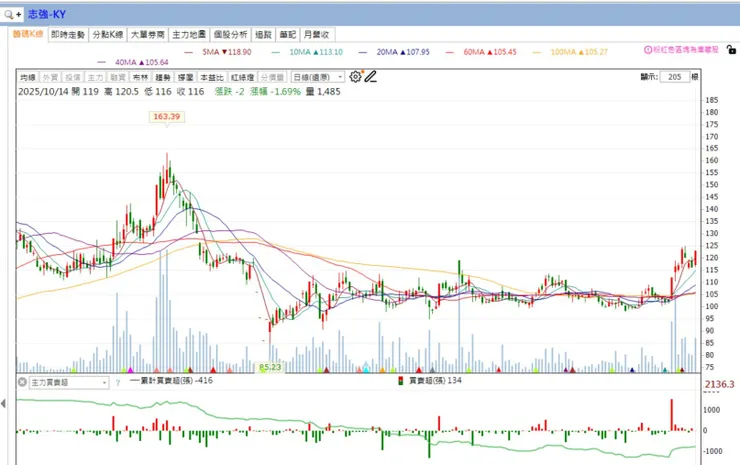The height and width of the screenshot is (465, 740).
Task: Switch to the 月營收 tab
Action: 317,34
